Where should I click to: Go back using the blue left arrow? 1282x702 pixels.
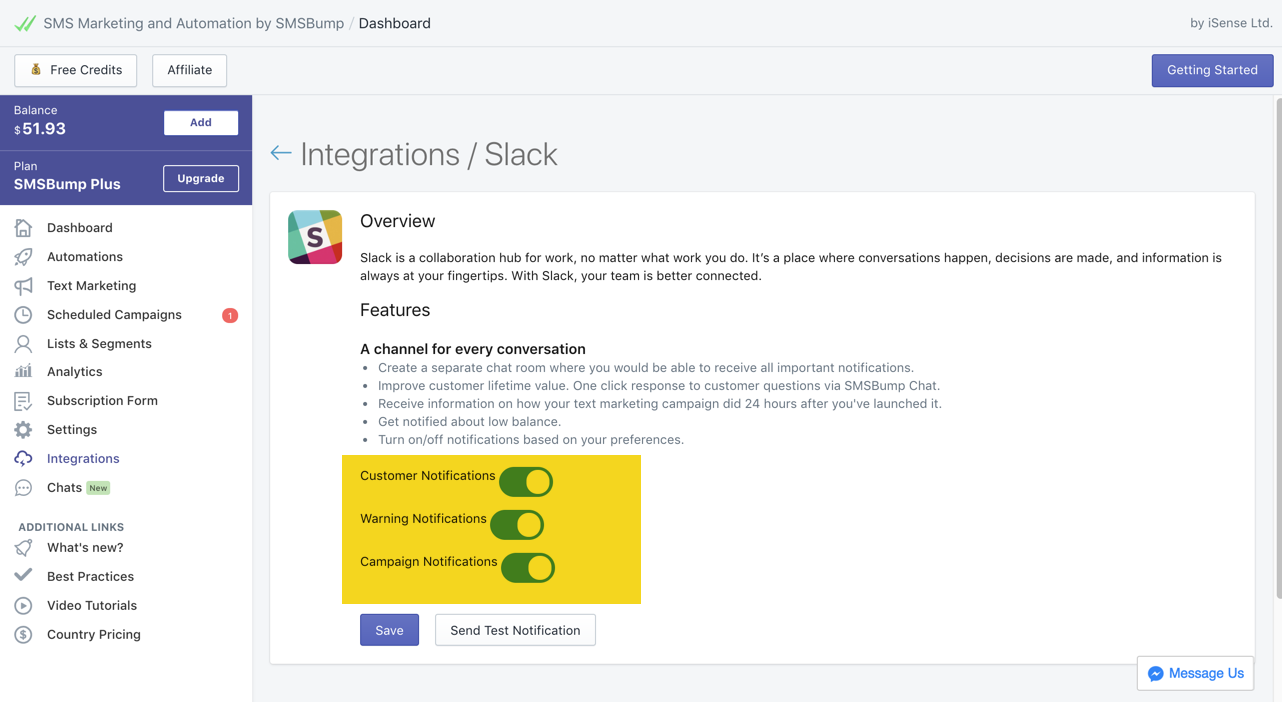coord(280,153)
